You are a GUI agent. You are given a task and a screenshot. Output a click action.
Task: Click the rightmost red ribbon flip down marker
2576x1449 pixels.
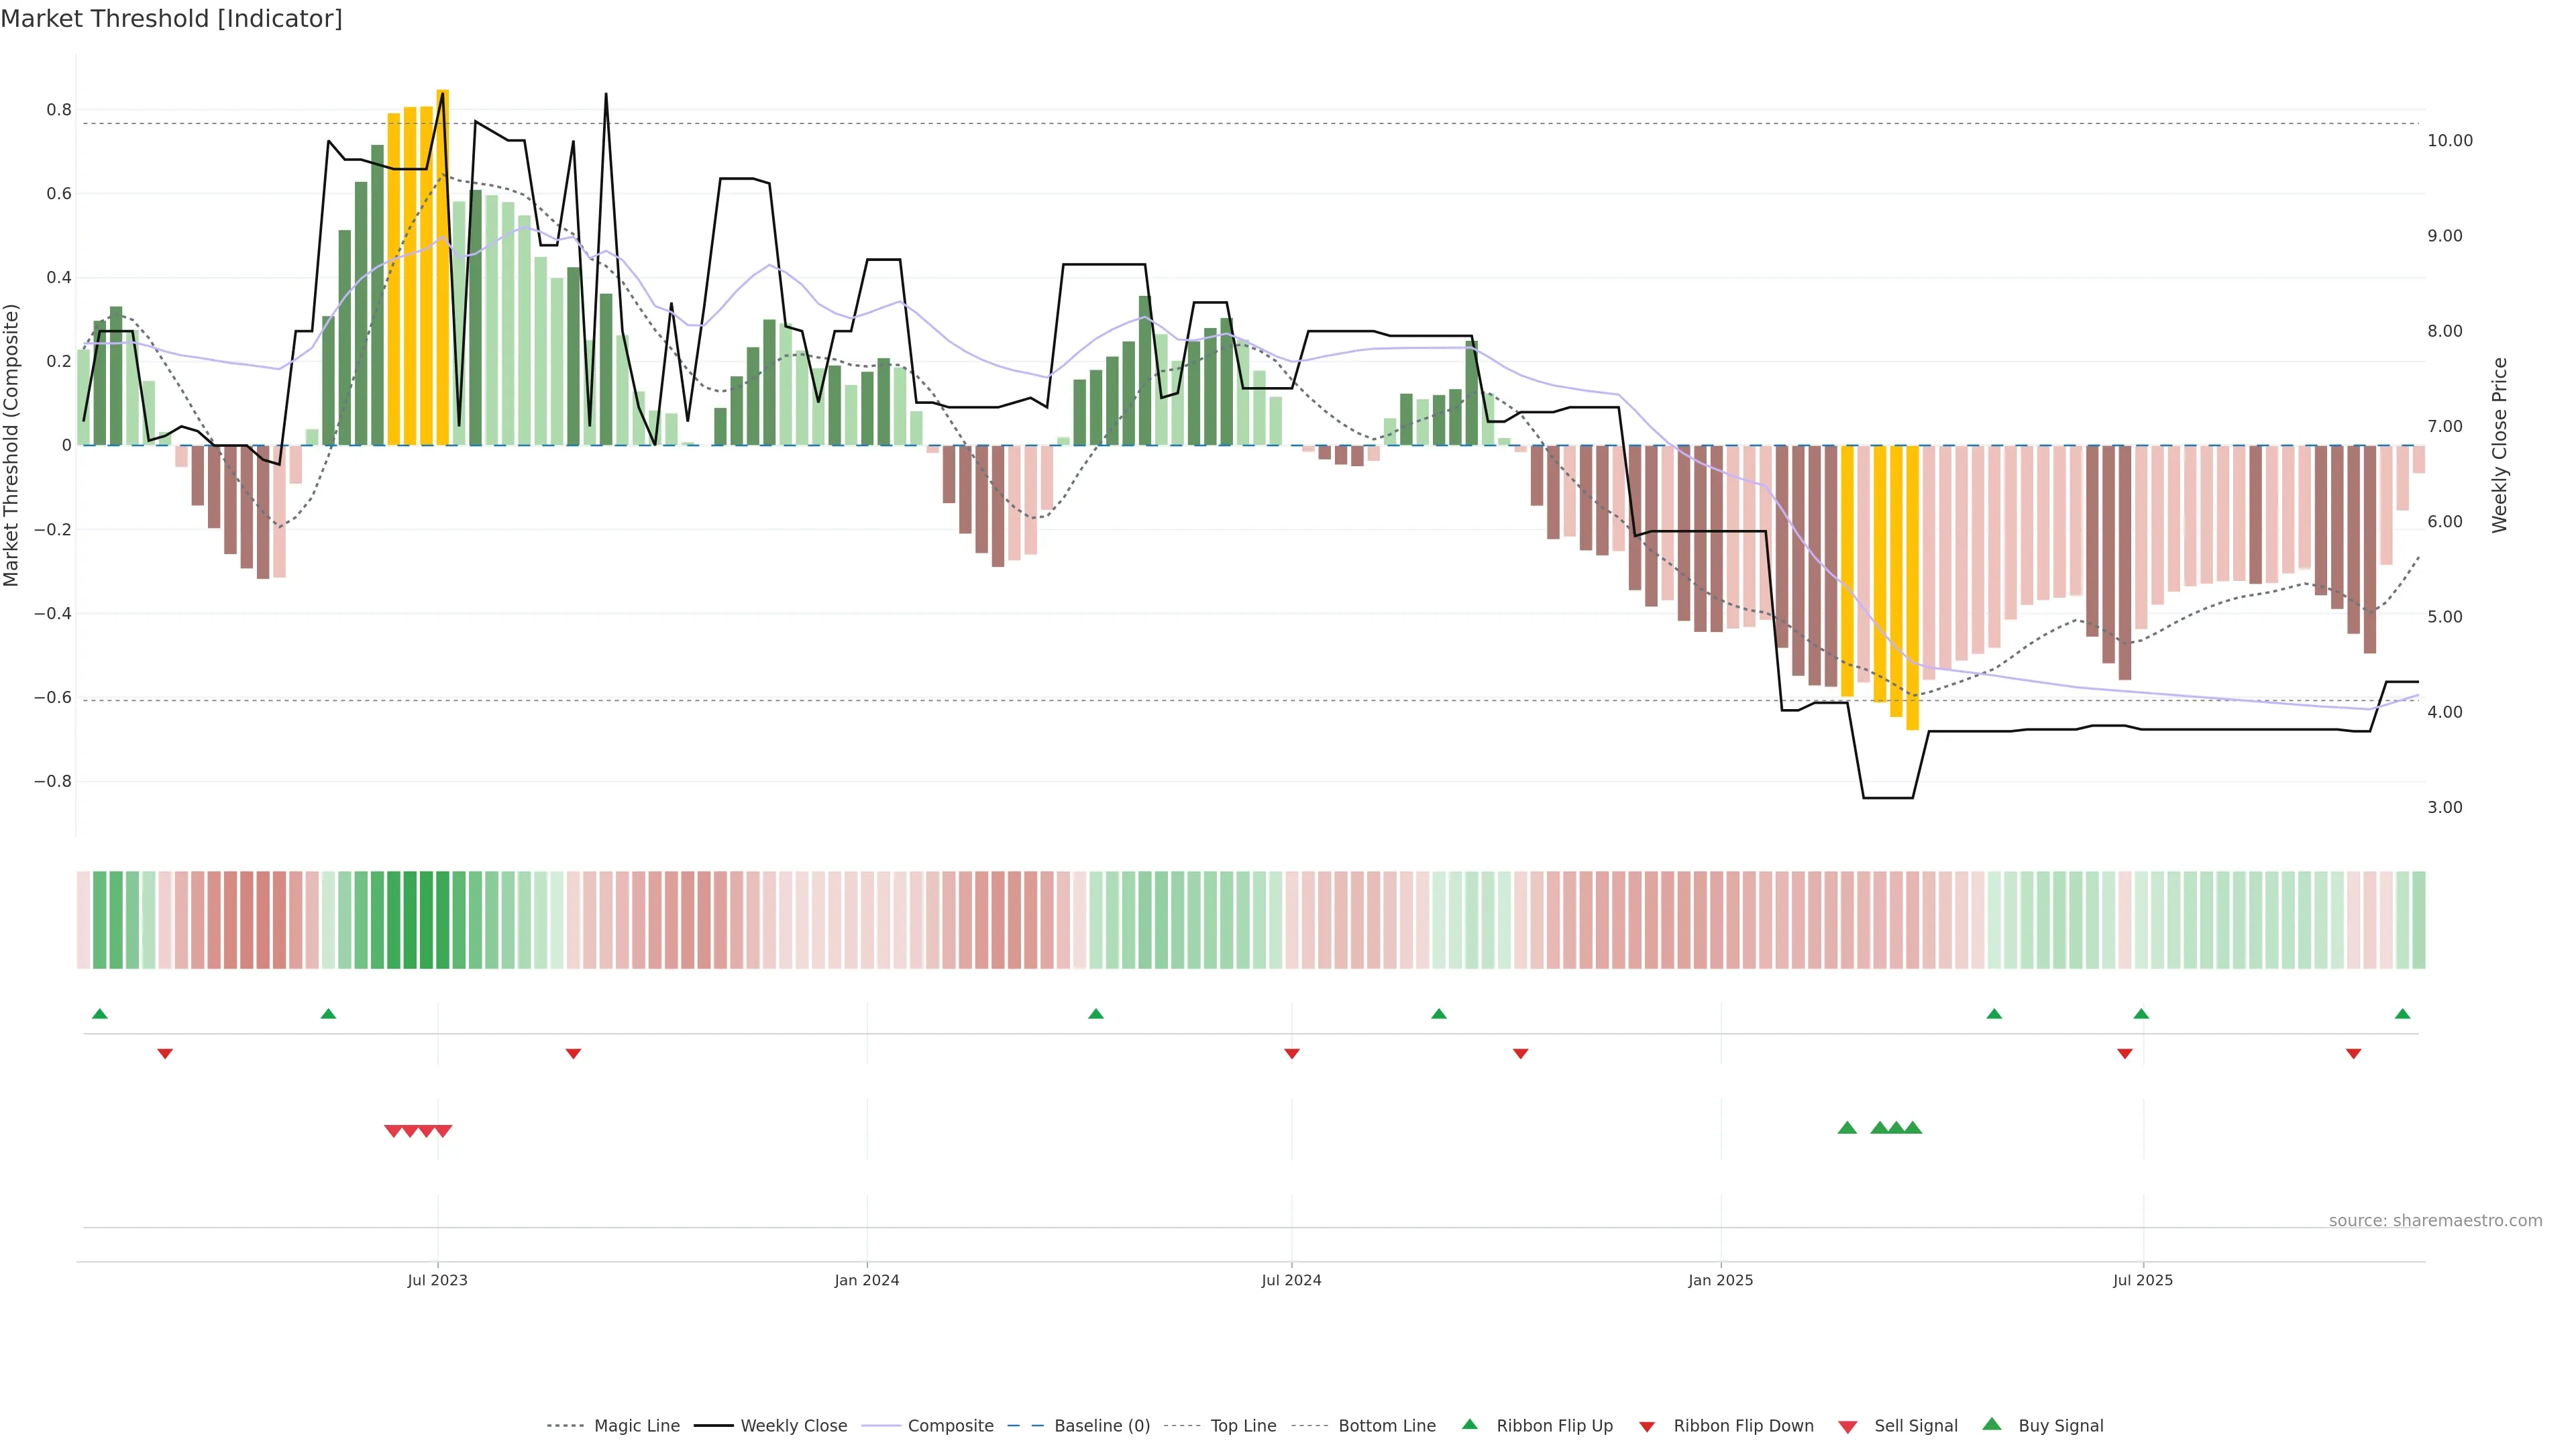2354,1054
